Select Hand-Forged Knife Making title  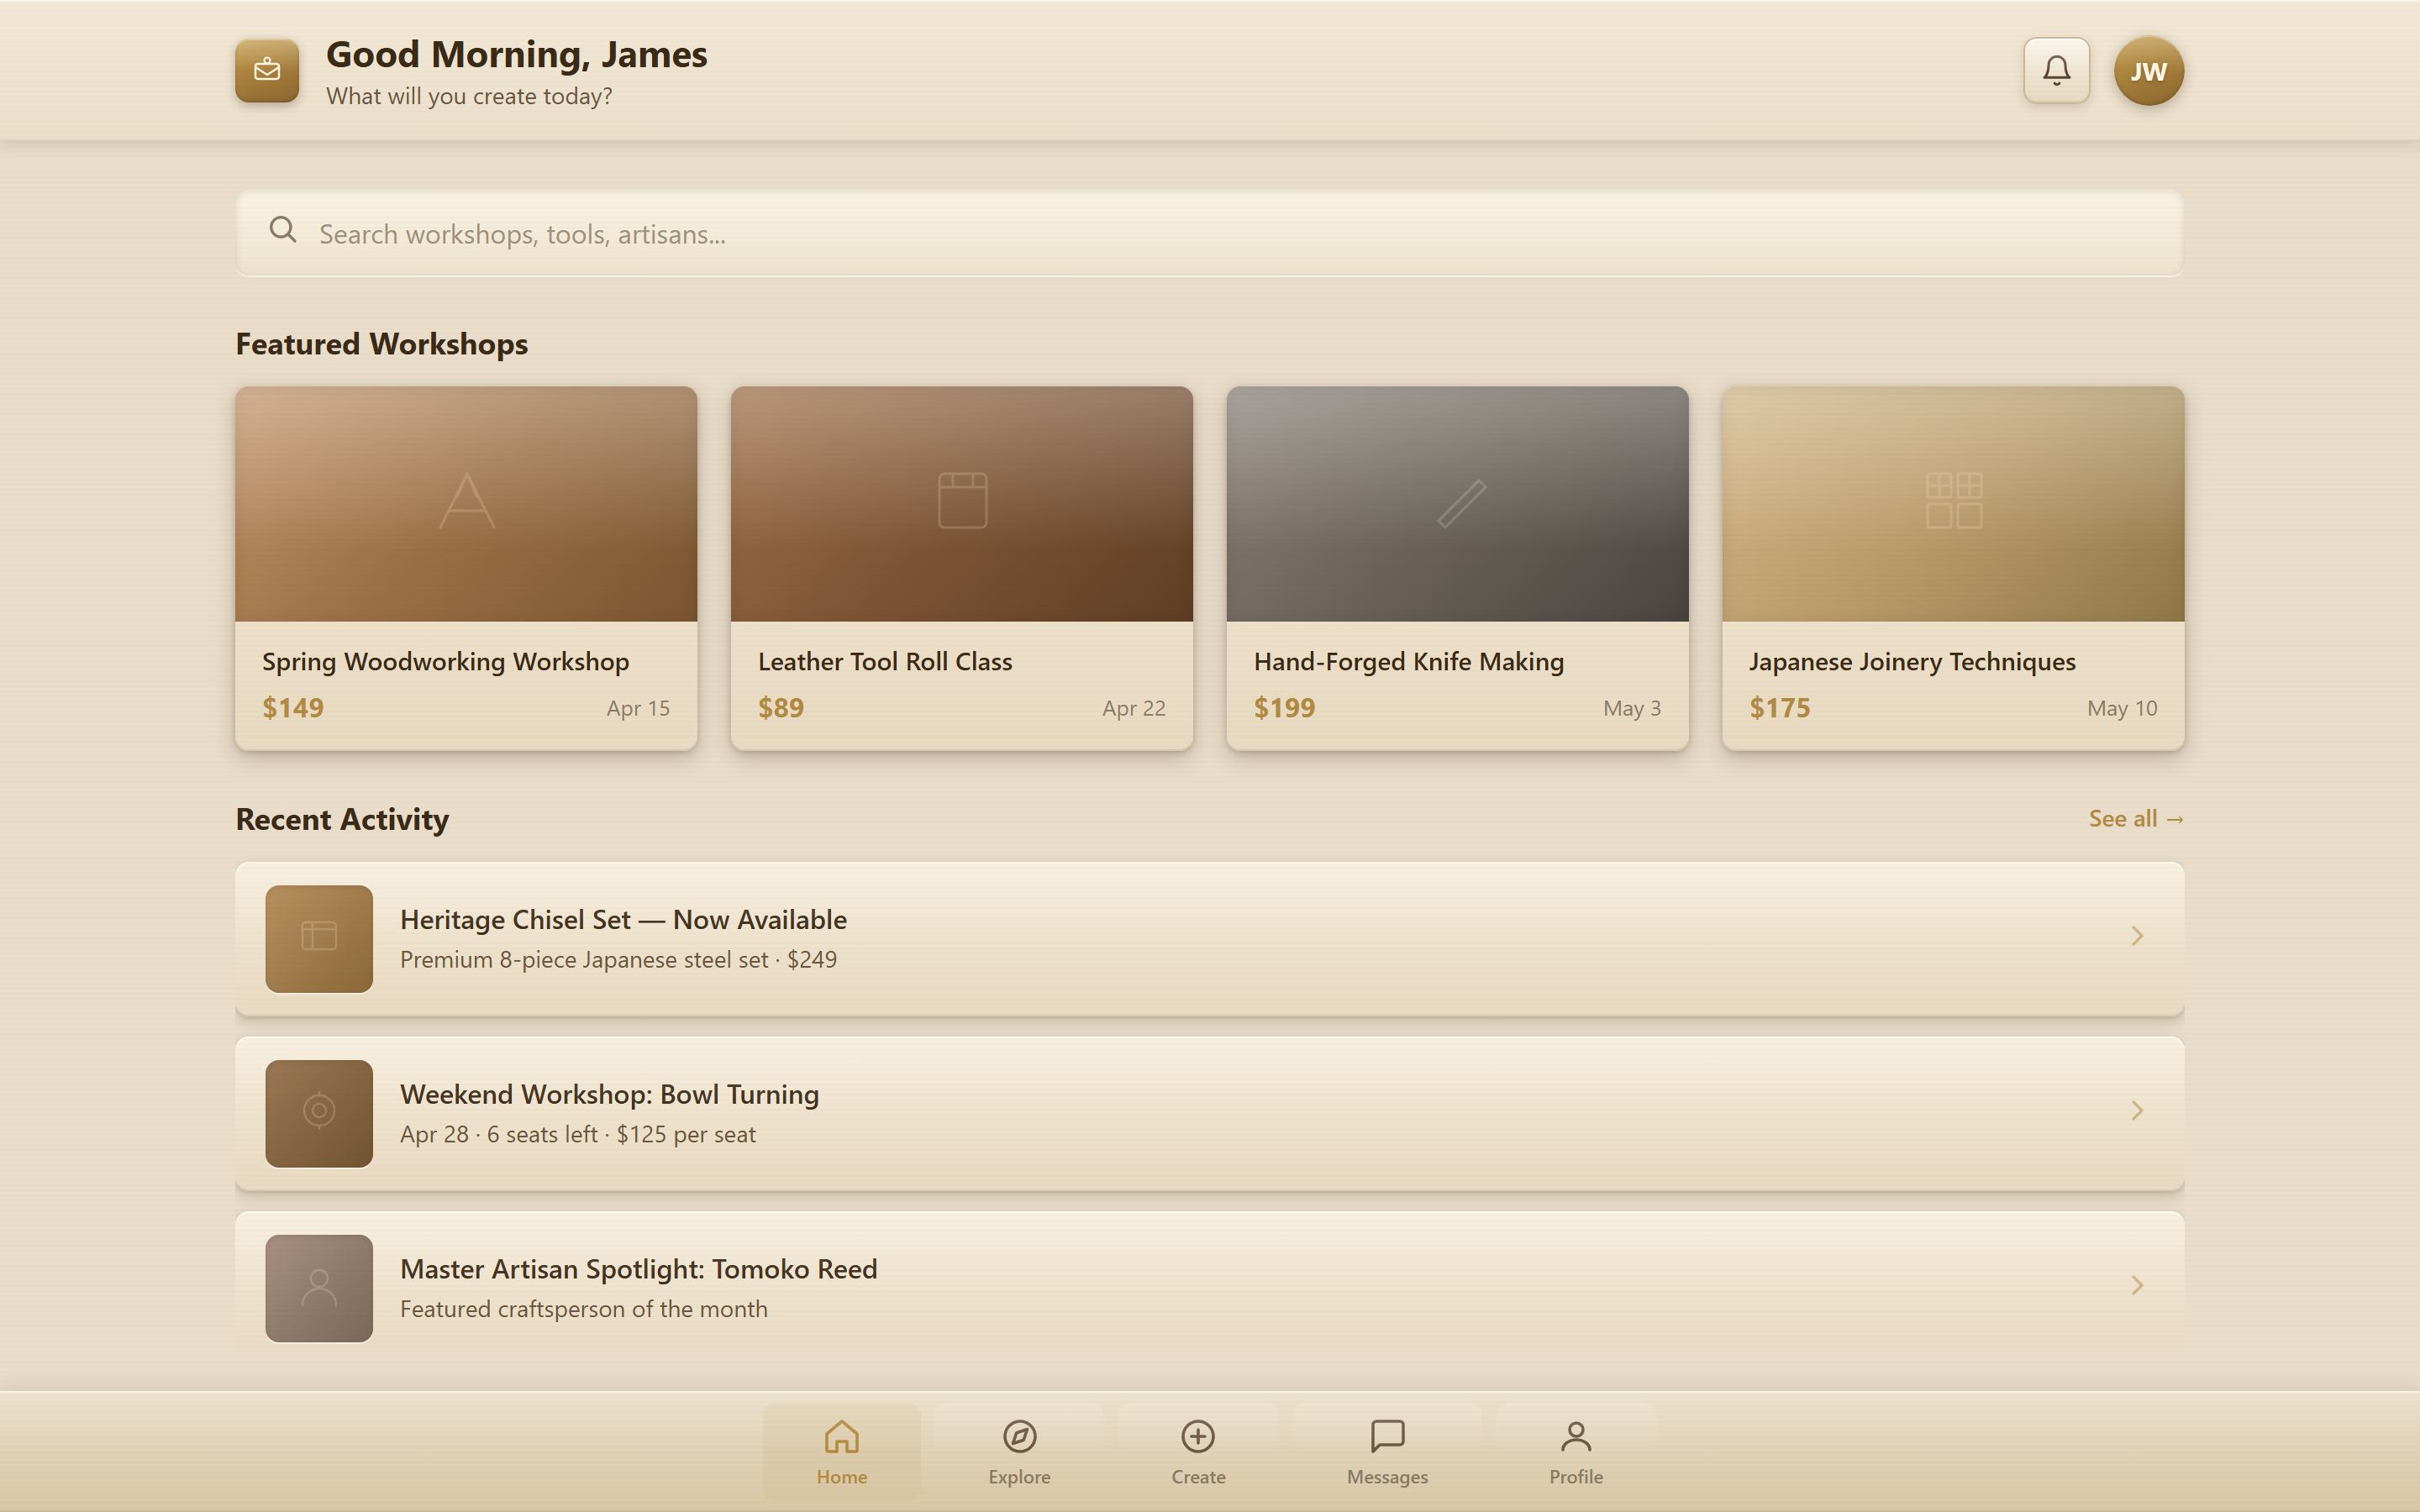pos(1408,661)
